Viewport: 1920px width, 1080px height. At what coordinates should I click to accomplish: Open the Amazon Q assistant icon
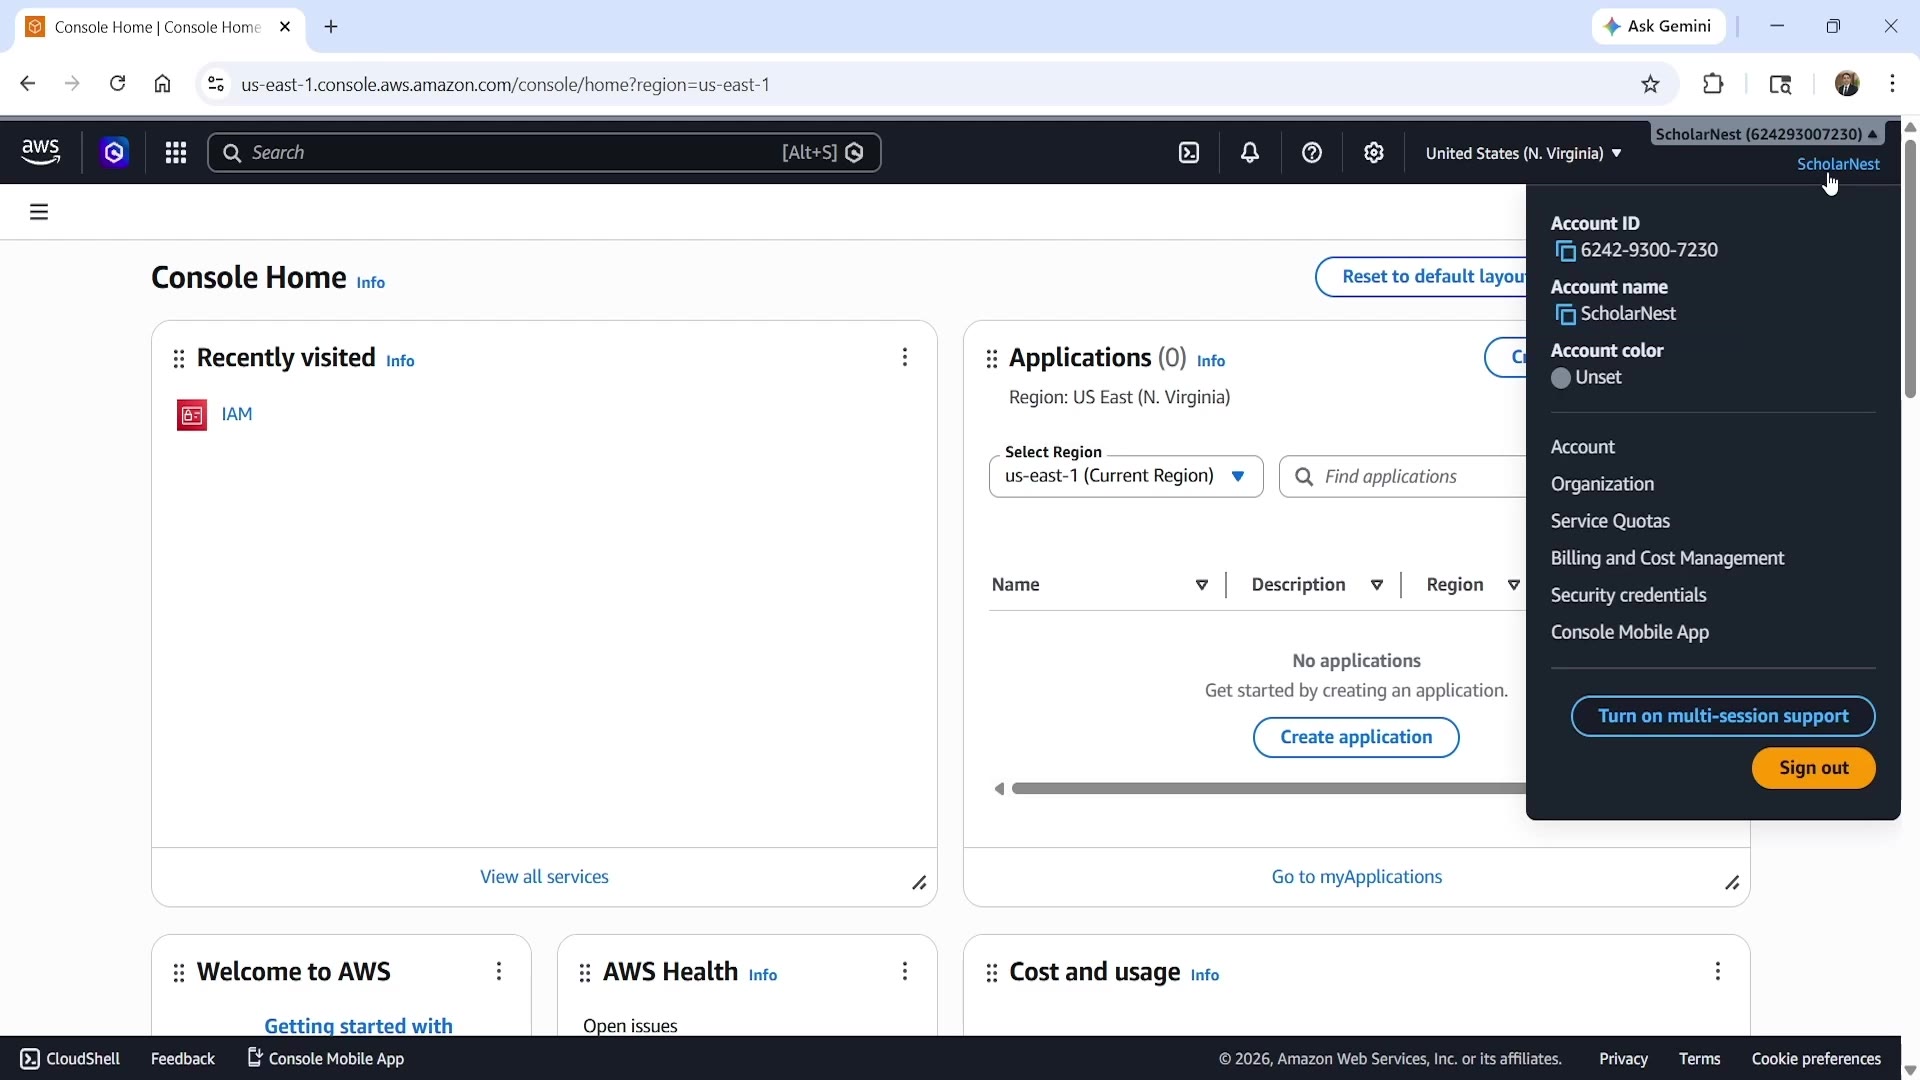[114, 153]
